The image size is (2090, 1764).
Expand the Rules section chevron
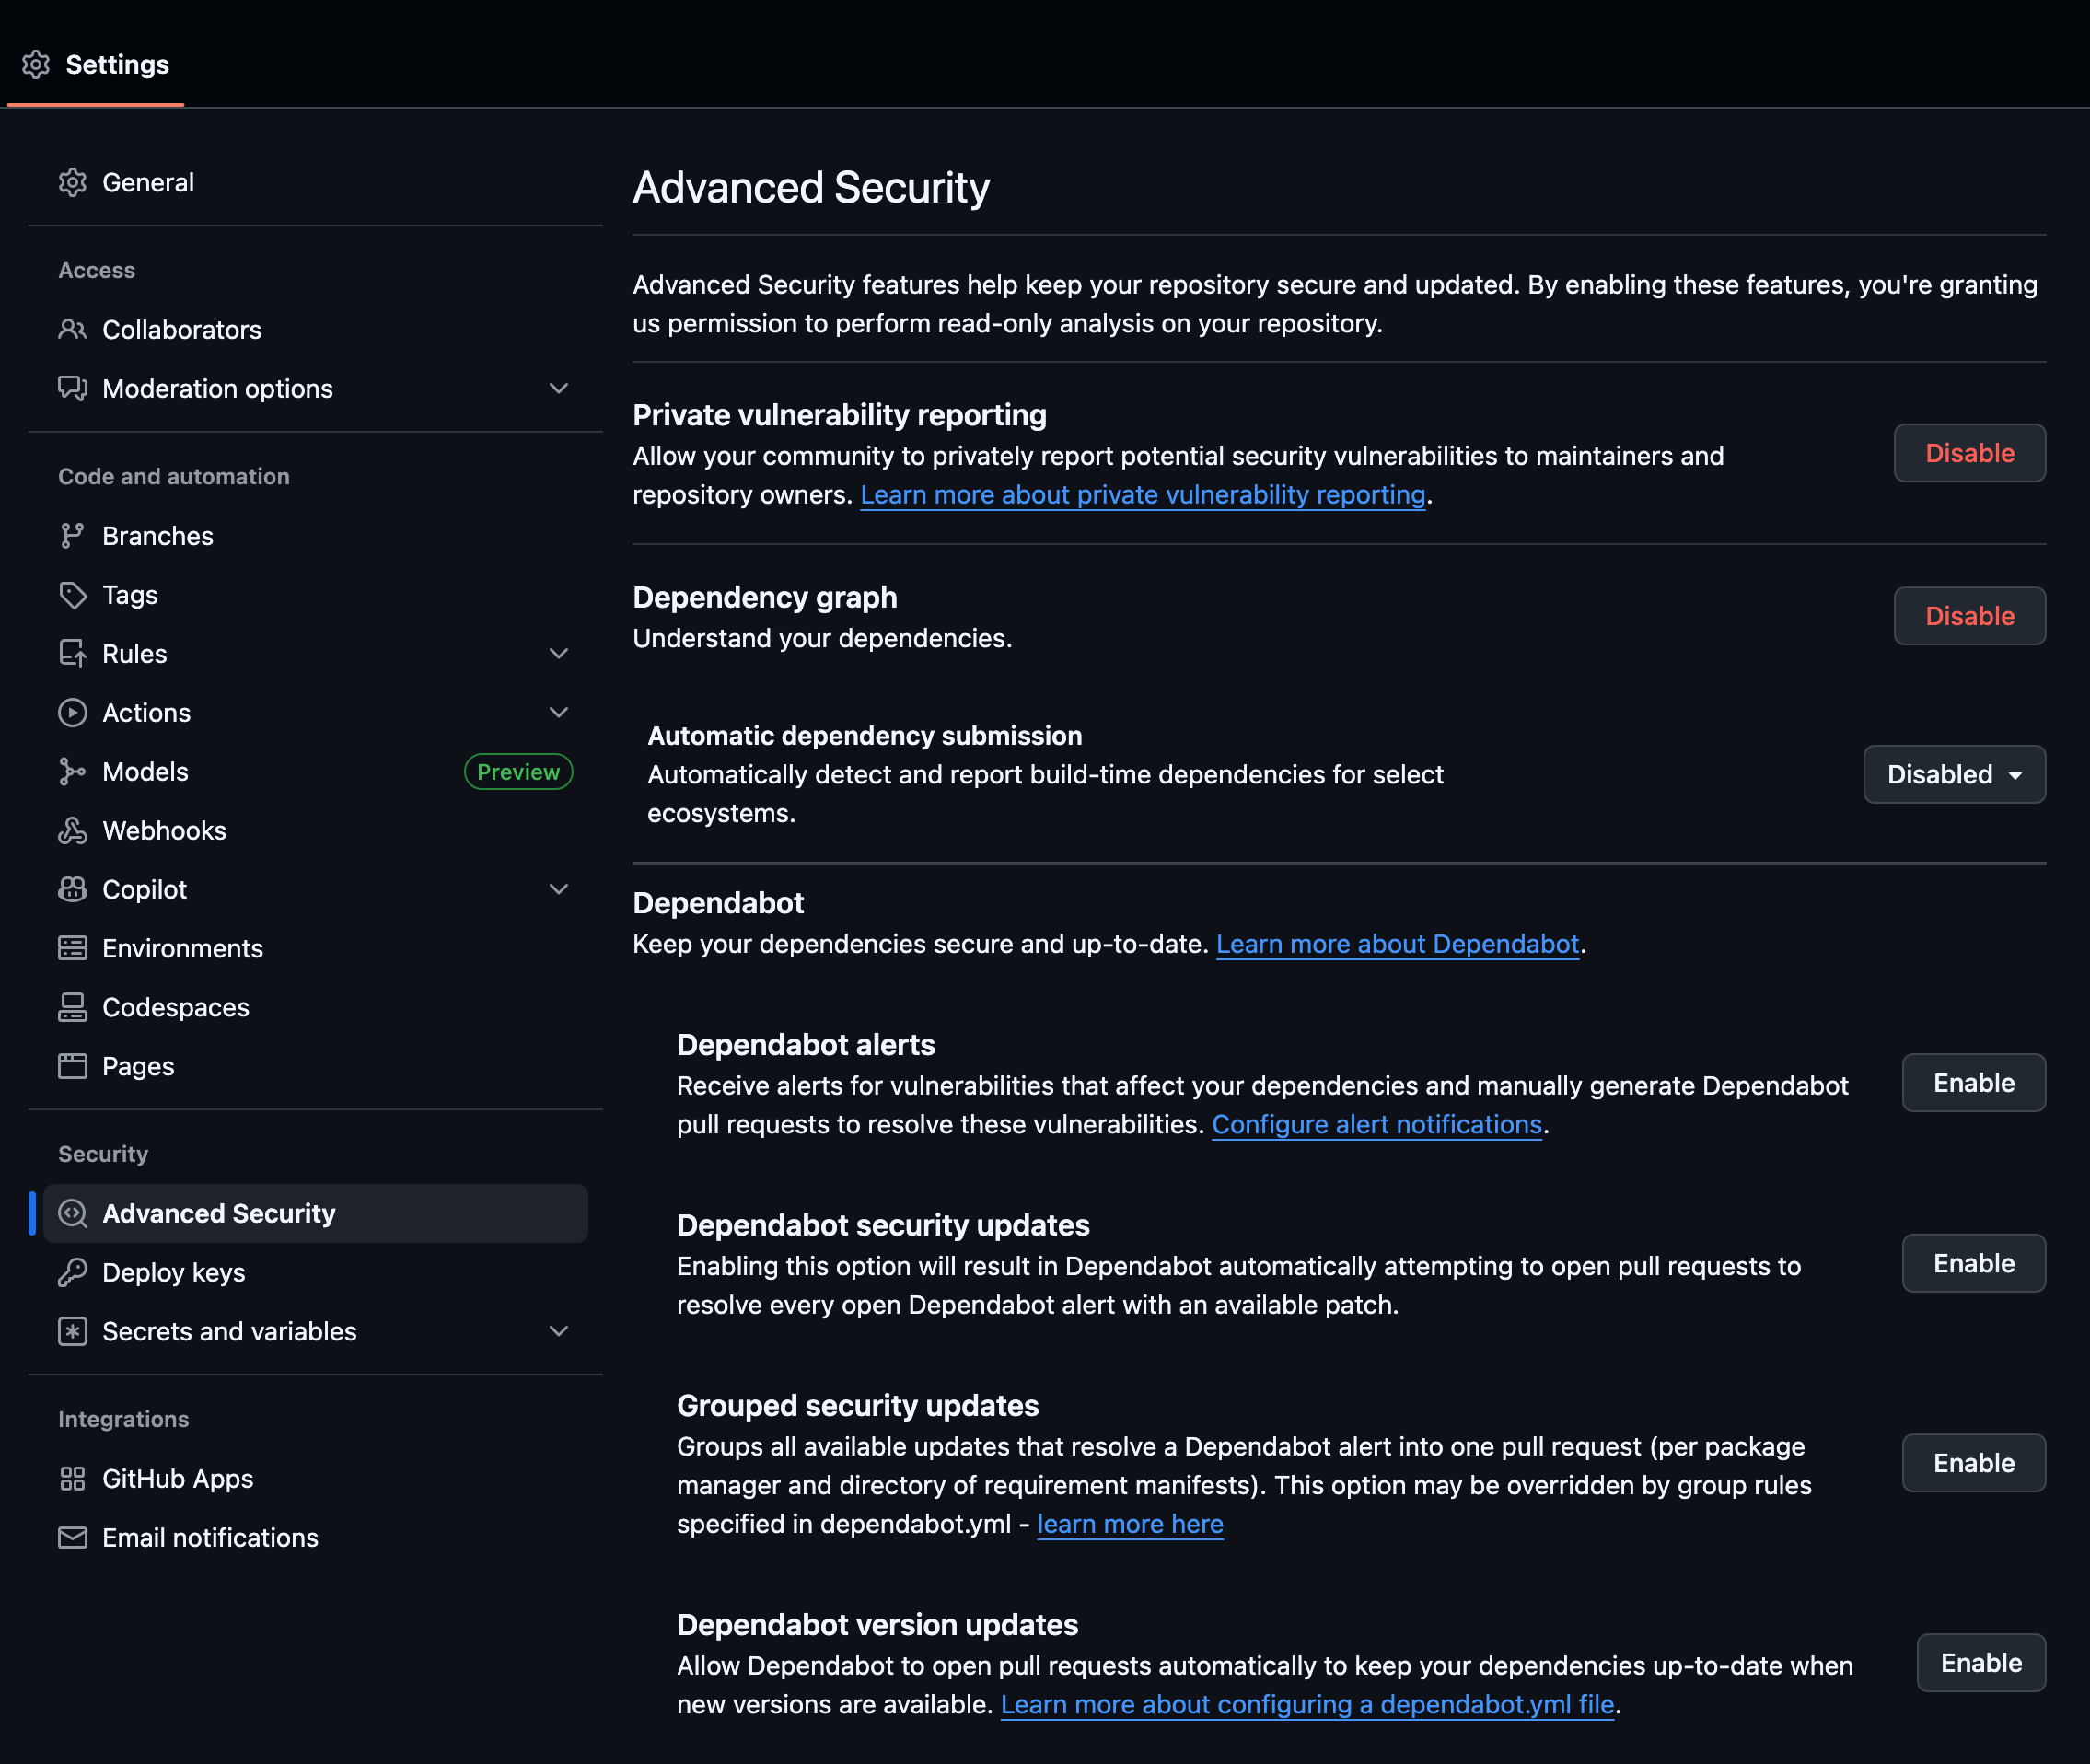click(559, 654)
